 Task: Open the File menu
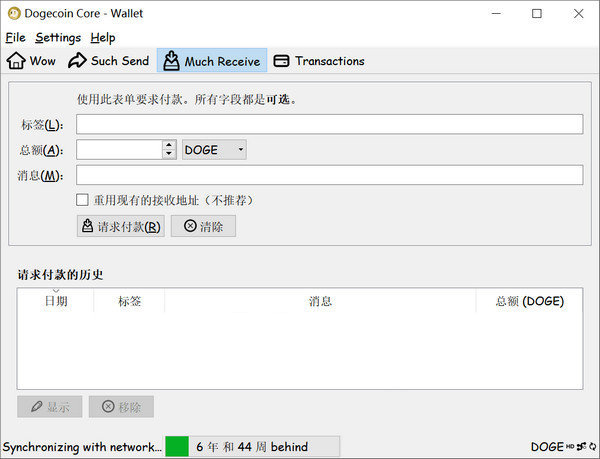click(15, 37)
